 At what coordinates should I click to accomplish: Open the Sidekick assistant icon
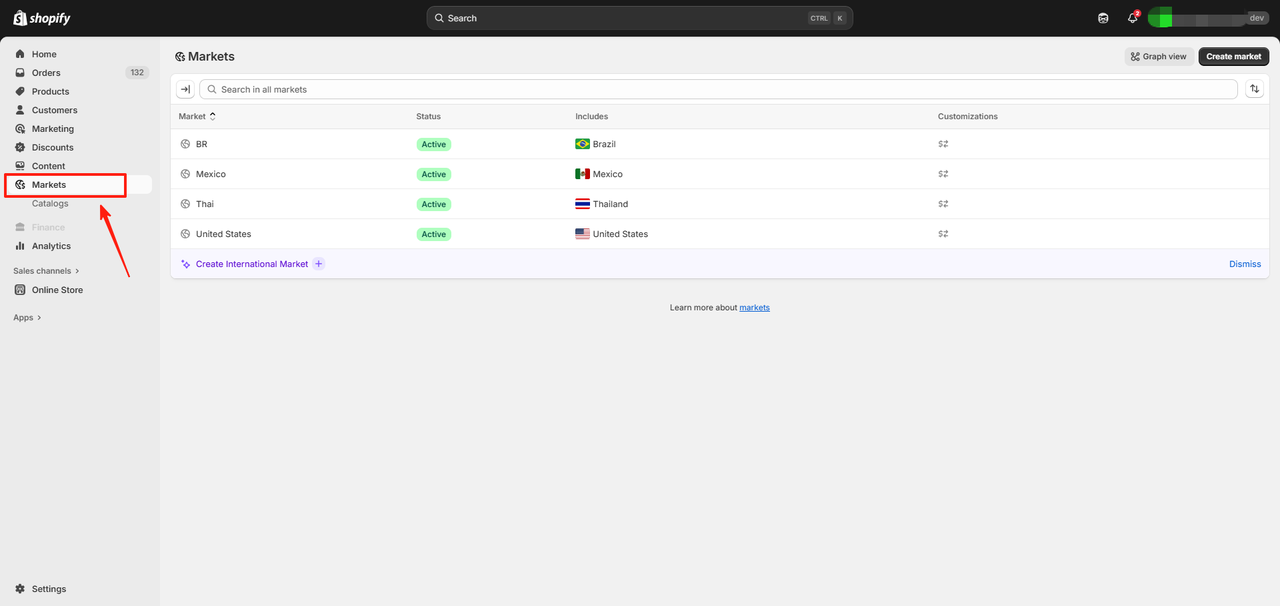coord(1103,18)
